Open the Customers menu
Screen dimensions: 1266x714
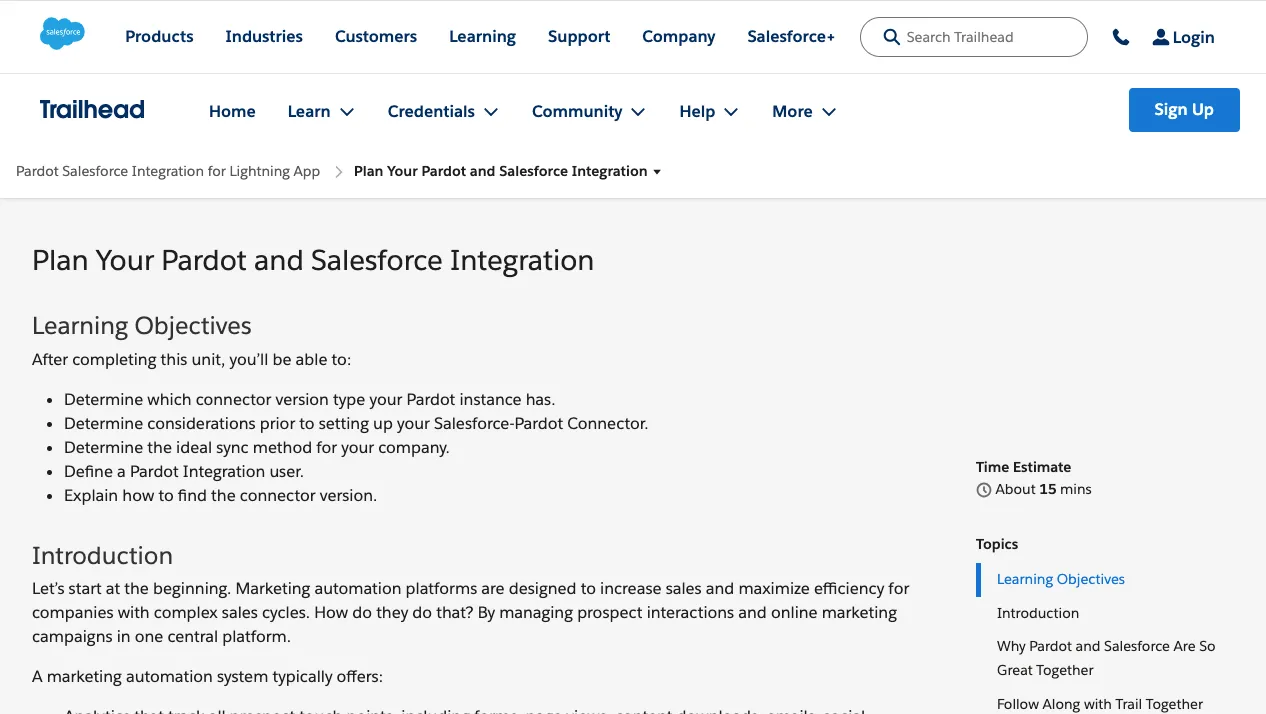[x=376, y=37]
